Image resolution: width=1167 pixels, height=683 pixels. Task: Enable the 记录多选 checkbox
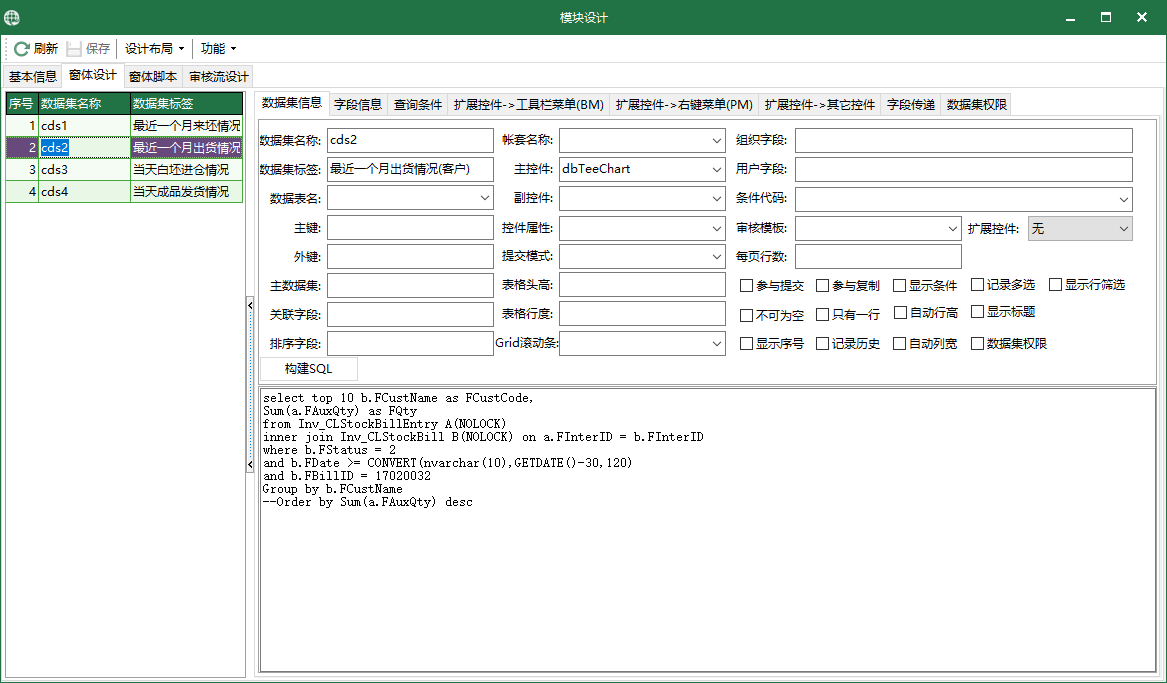[x=977, y=285]
